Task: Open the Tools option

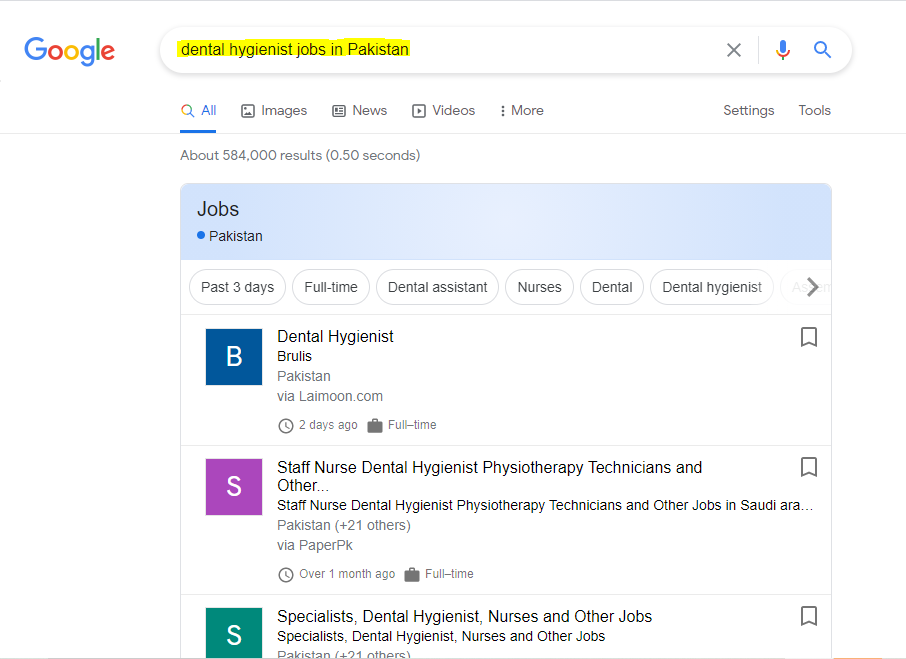Action: pyautogui.click(x=814, y=110)
